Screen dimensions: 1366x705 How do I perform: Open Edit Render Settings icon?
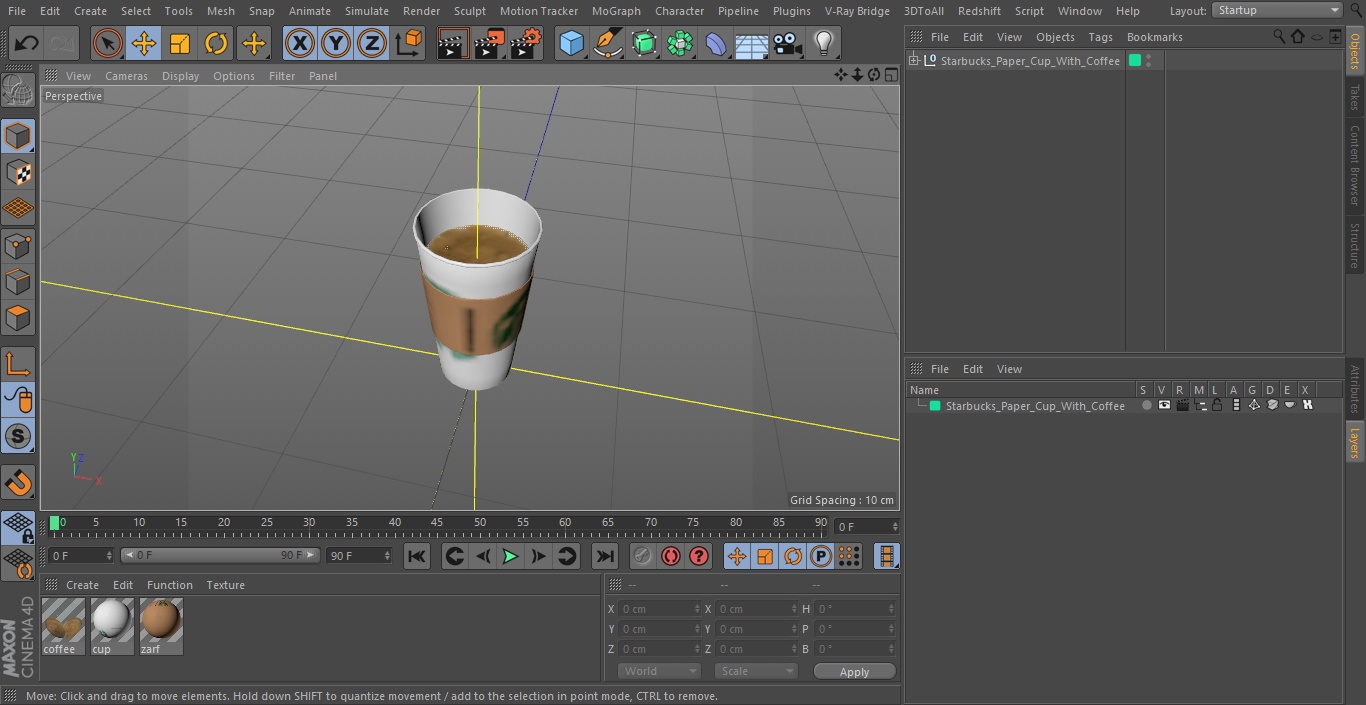526,43
